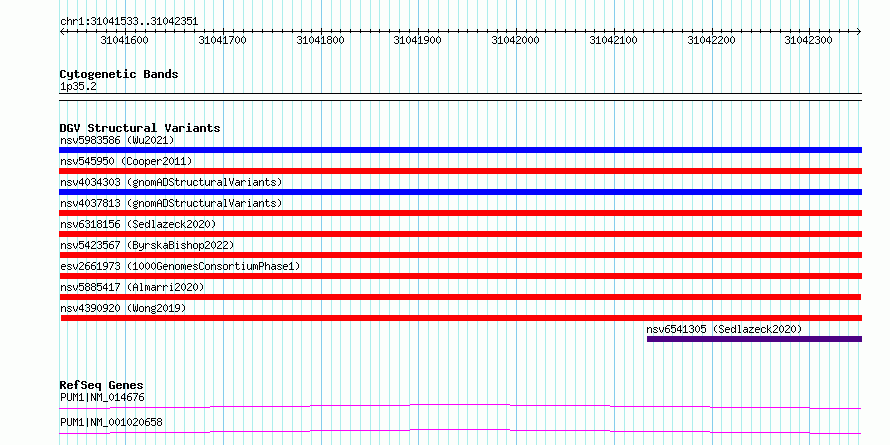Click the Cytogenetic Bands track title
The height and width of the screenshot is (445, 890).
119,74
